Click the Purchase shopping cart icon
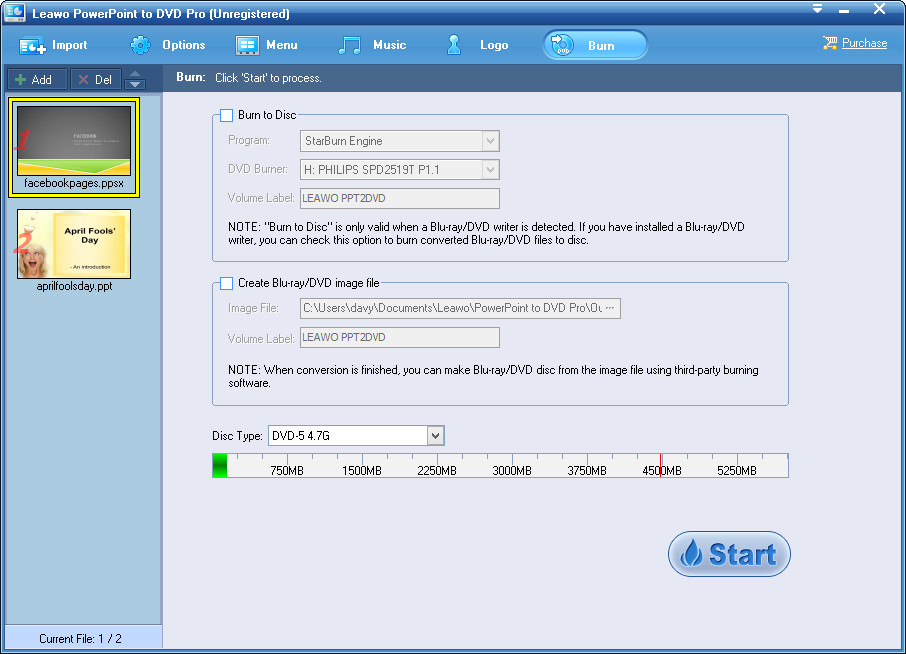This screenshot has width=906, height=654. click(829, 43)
